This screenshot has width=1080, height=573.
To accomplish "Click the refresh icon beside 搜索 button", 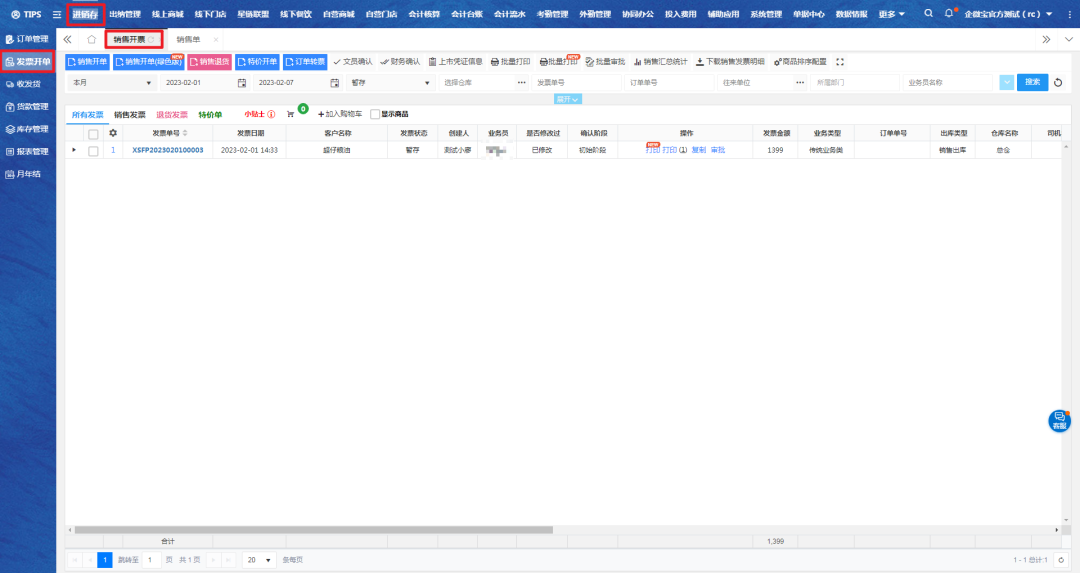I will [1058, 82].
